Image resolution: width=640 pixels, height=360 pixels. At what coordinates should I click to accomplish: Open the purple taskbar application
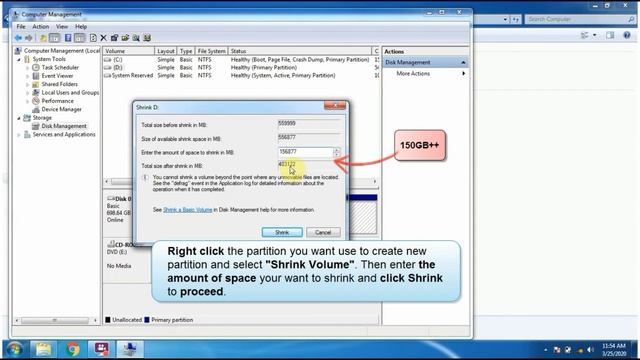(102, 349)
